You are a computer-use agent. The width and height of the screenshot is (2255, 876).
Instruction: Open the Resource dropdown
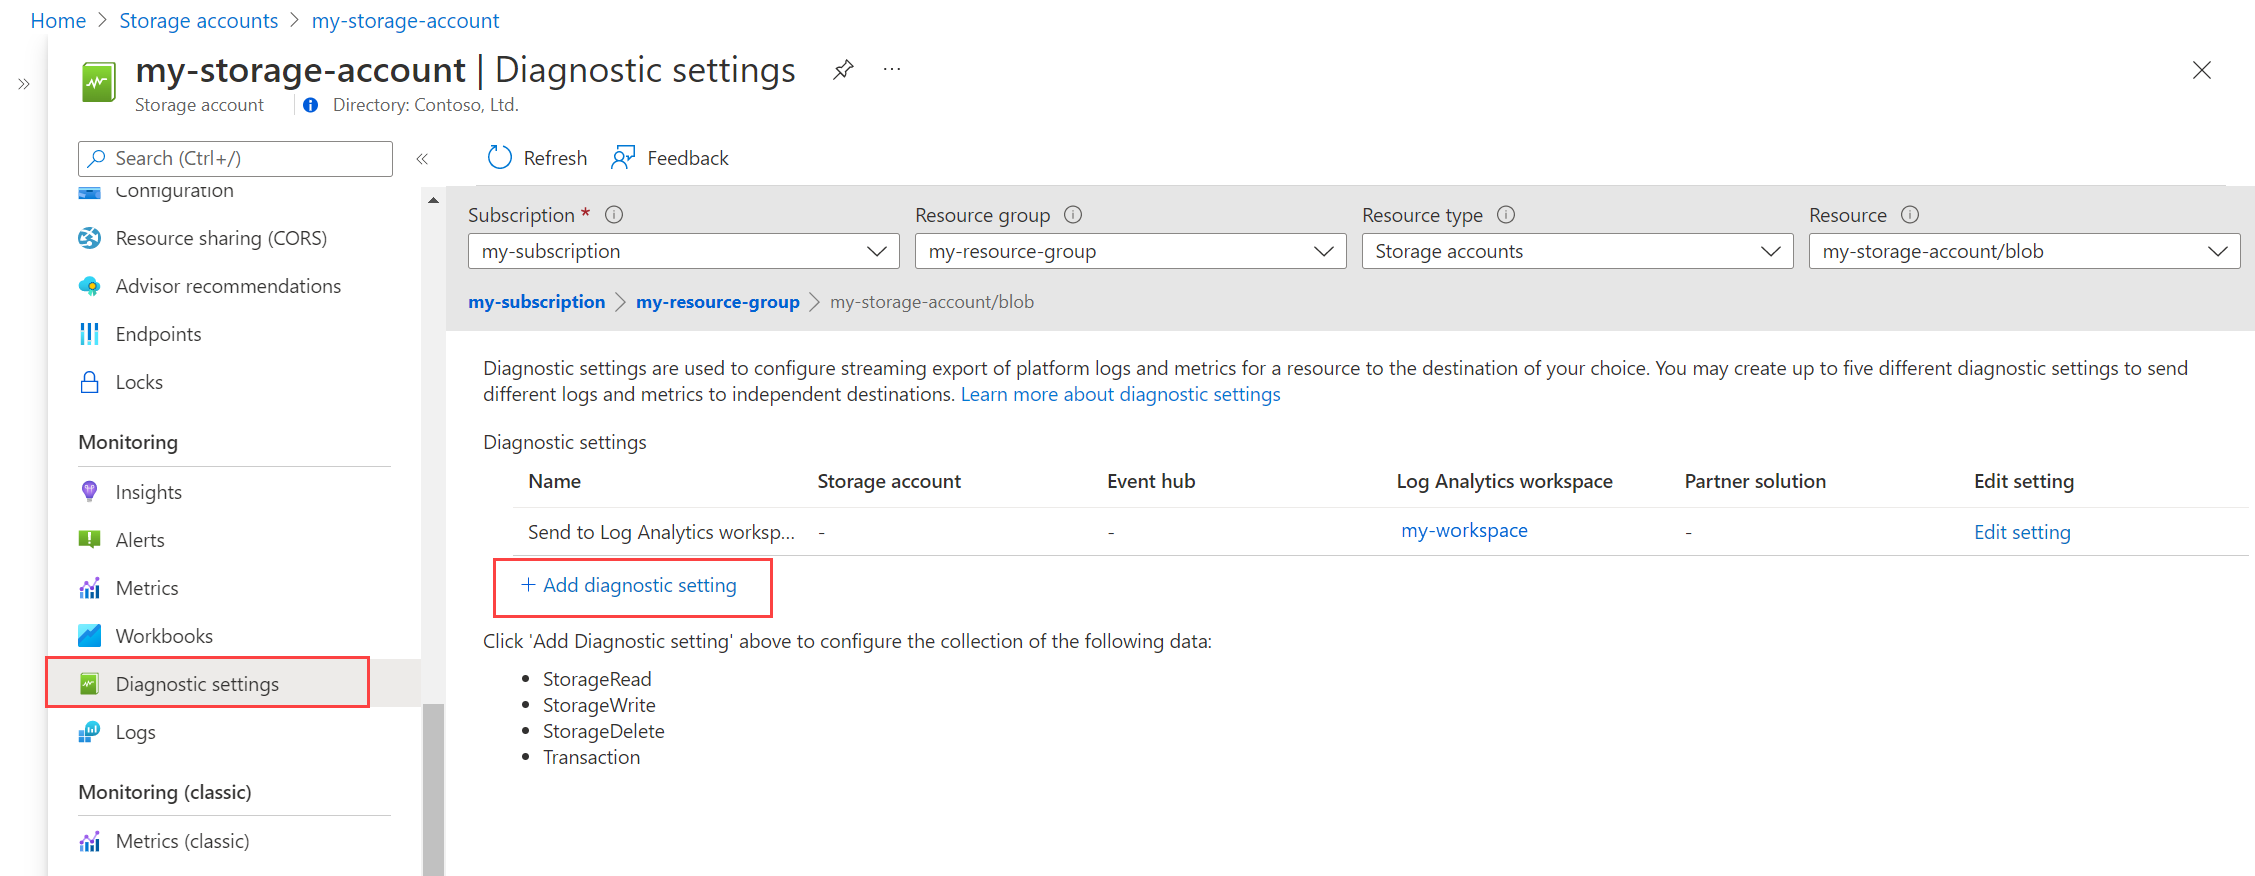tap(2024, 252)
